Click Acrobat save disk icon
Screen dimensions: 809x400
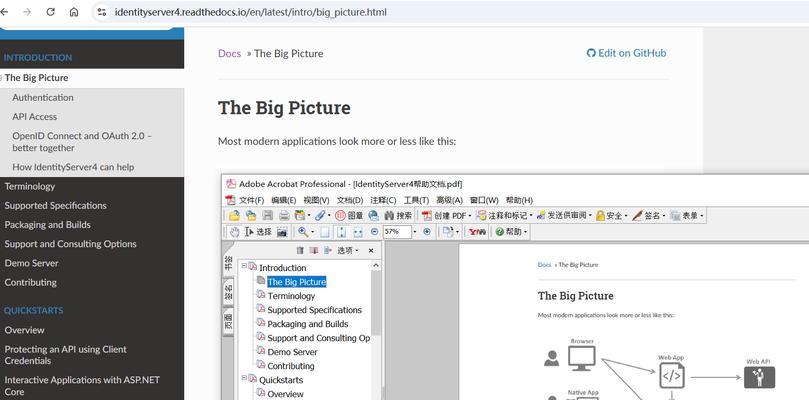tap(268, 215)
